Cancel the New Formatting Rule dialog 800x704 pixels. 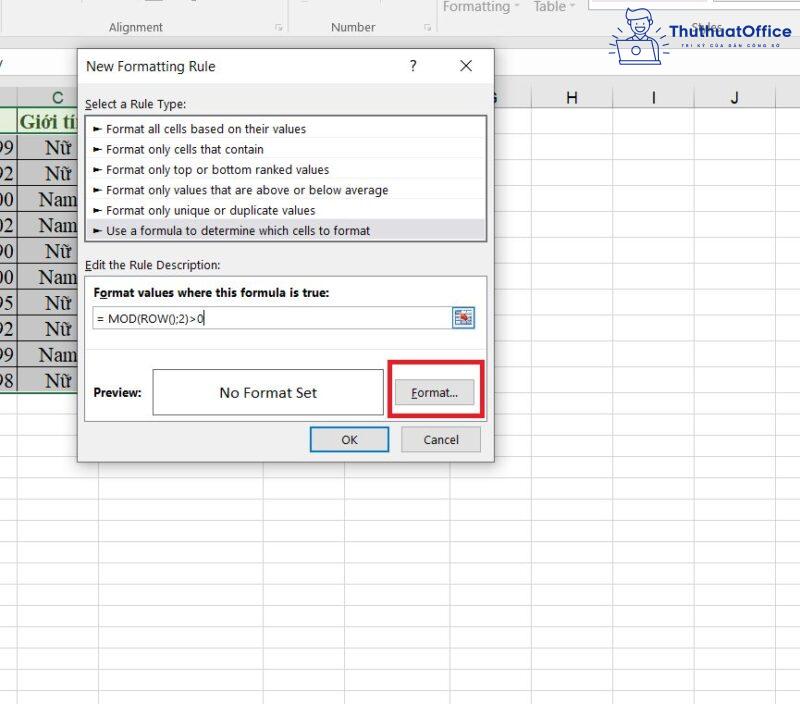[x=440, y=440]
